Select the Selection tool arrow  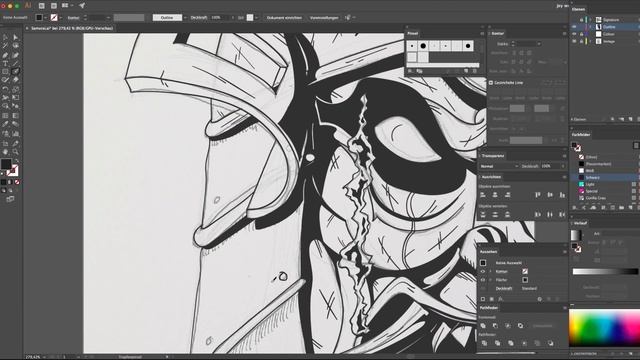pos(5,38)
